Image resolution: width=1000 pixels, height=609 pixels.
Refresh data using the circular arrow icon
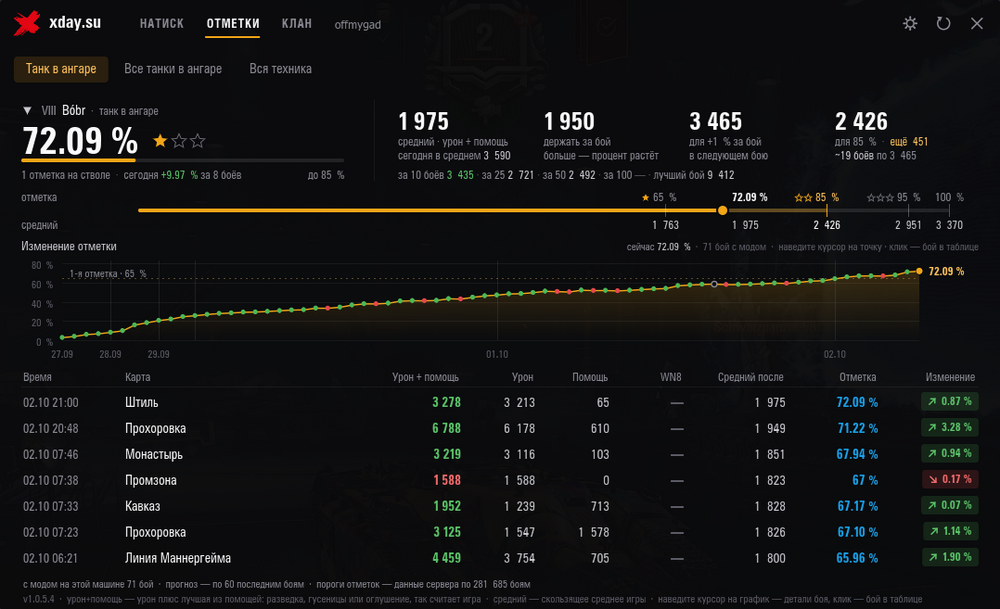click(943, 24)
